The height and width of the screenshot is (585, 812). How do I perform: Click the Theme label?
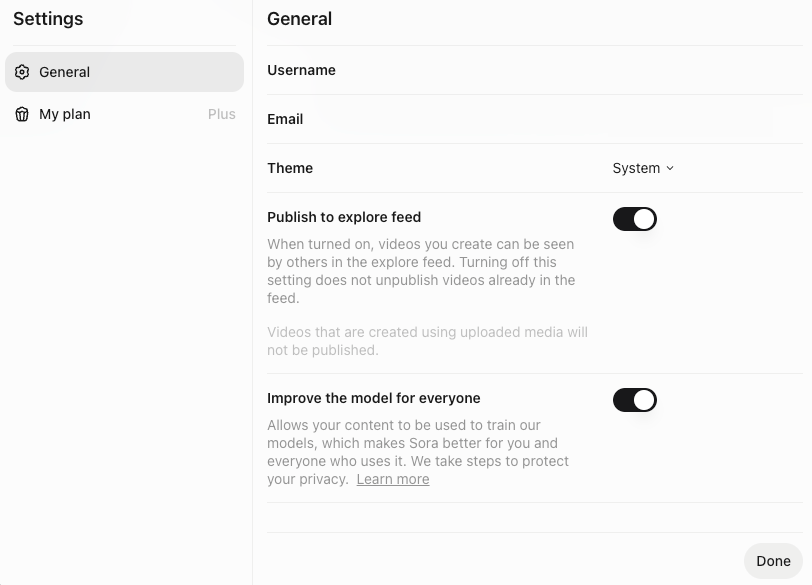290,168
